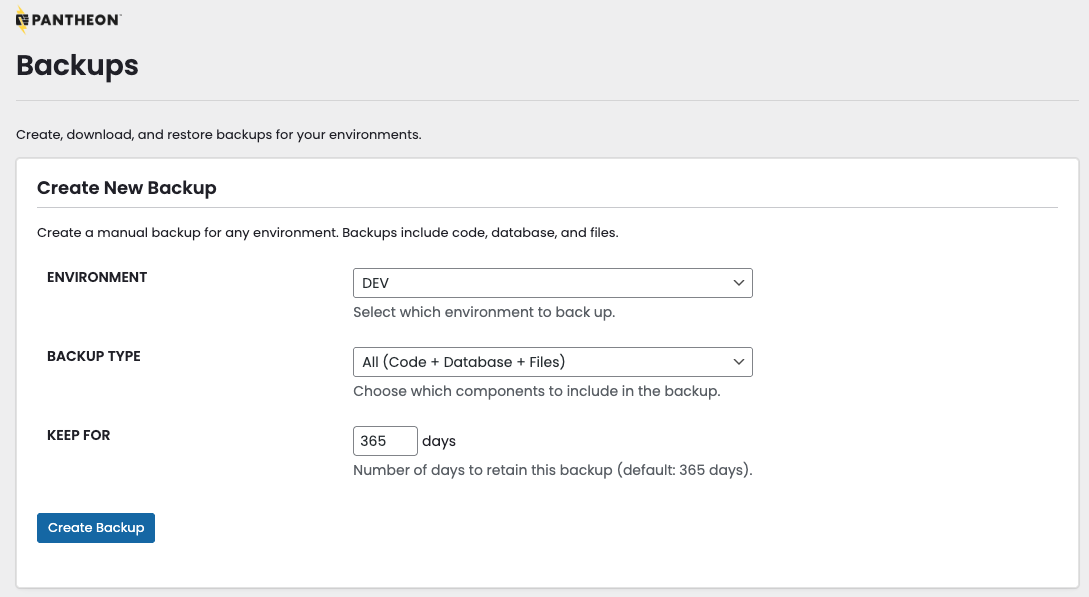Click the Pantheon logo
This screenshot has width=1089, height=597.
(x=67, y=18)
